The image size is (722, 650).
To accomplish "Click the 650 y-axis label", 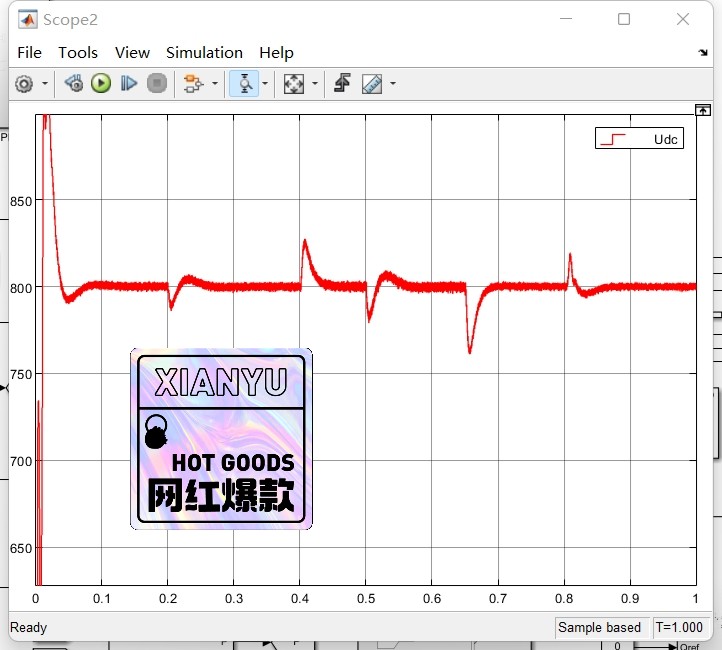I will coord(21,549).
